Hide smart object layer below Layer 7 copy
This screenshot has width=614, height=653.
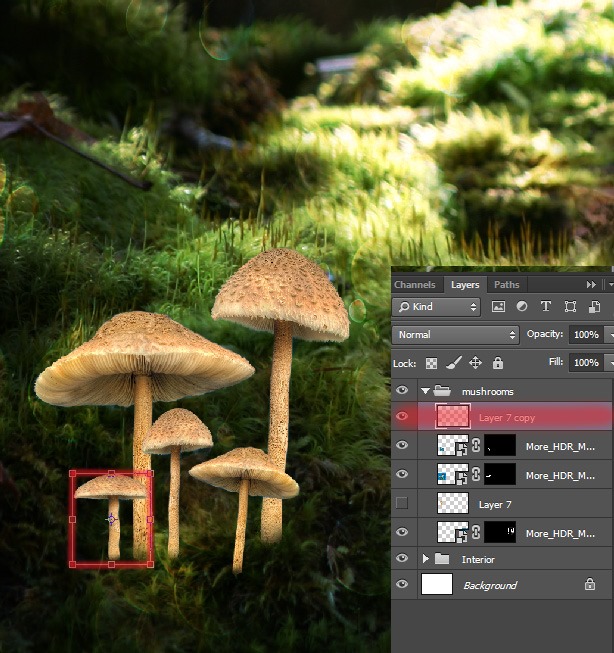(x=402, y=445)
